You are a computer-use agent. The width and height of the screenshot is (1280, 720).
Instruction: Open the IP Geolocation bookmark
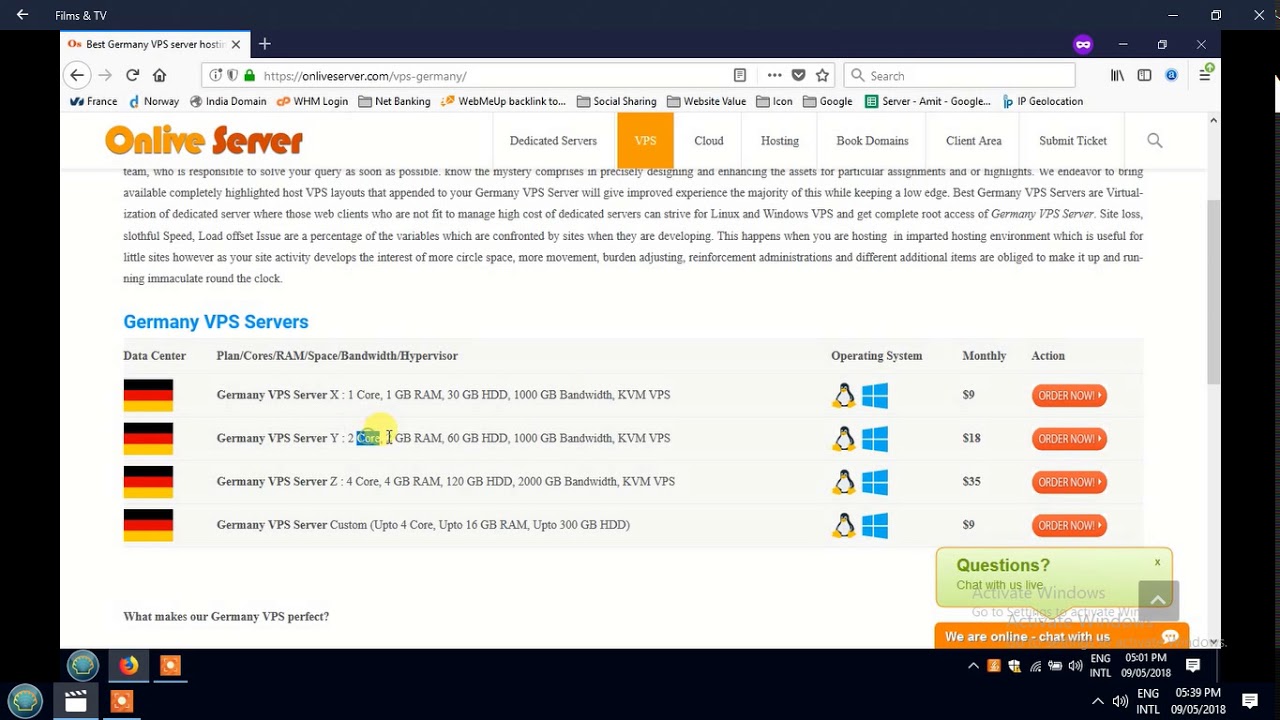tap(1041, 101)
